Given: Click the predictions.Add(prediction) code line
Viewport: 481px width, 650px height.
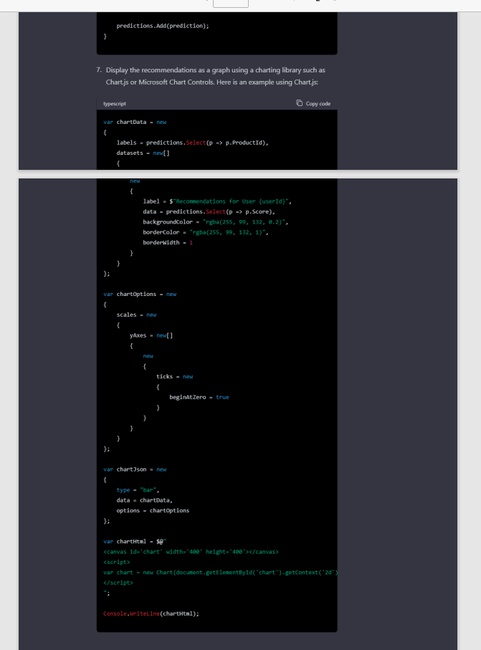Looking at the screenshot, I should pos(163,26).
